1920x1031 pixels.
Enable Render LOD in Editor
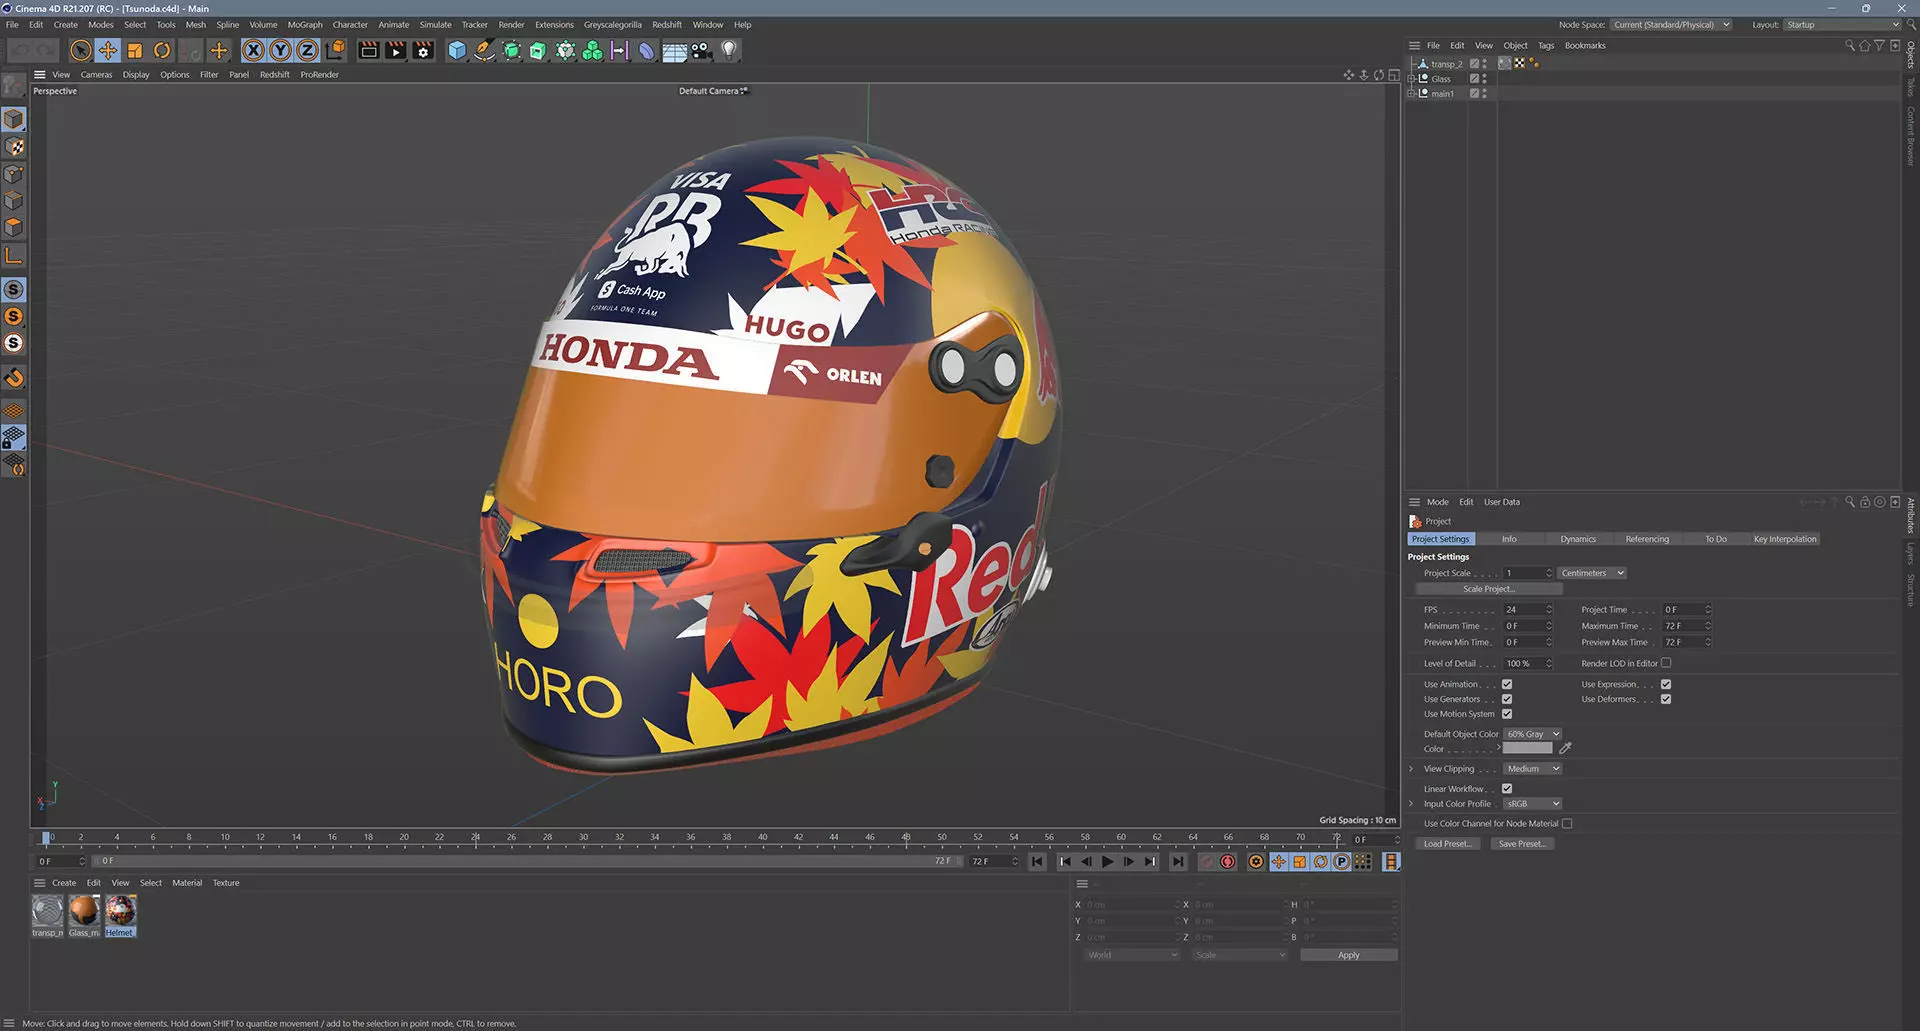[1666, 663]
